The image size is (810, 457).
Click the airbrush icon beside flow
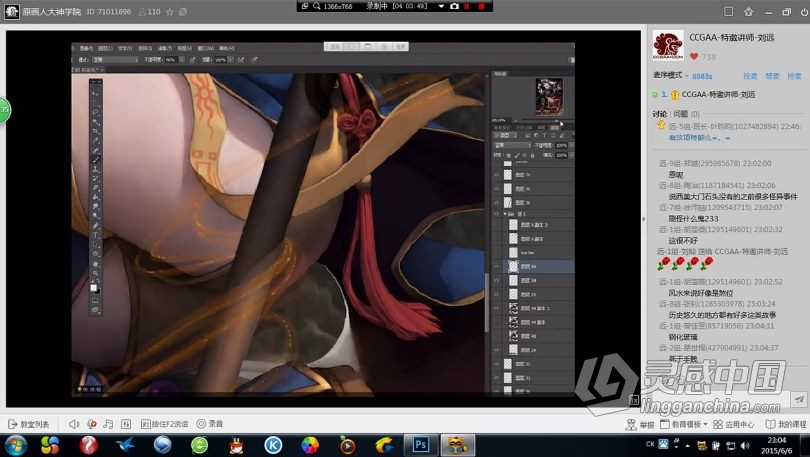tap(240, 60)
